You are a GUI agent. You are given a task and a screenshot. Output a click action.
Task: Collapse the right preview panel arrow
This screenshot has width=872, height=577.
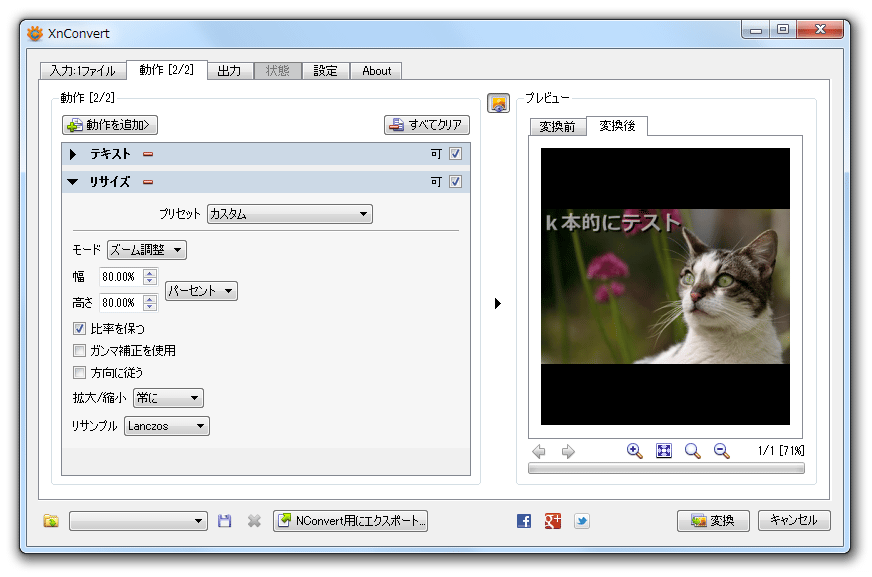tap(498, 304)
